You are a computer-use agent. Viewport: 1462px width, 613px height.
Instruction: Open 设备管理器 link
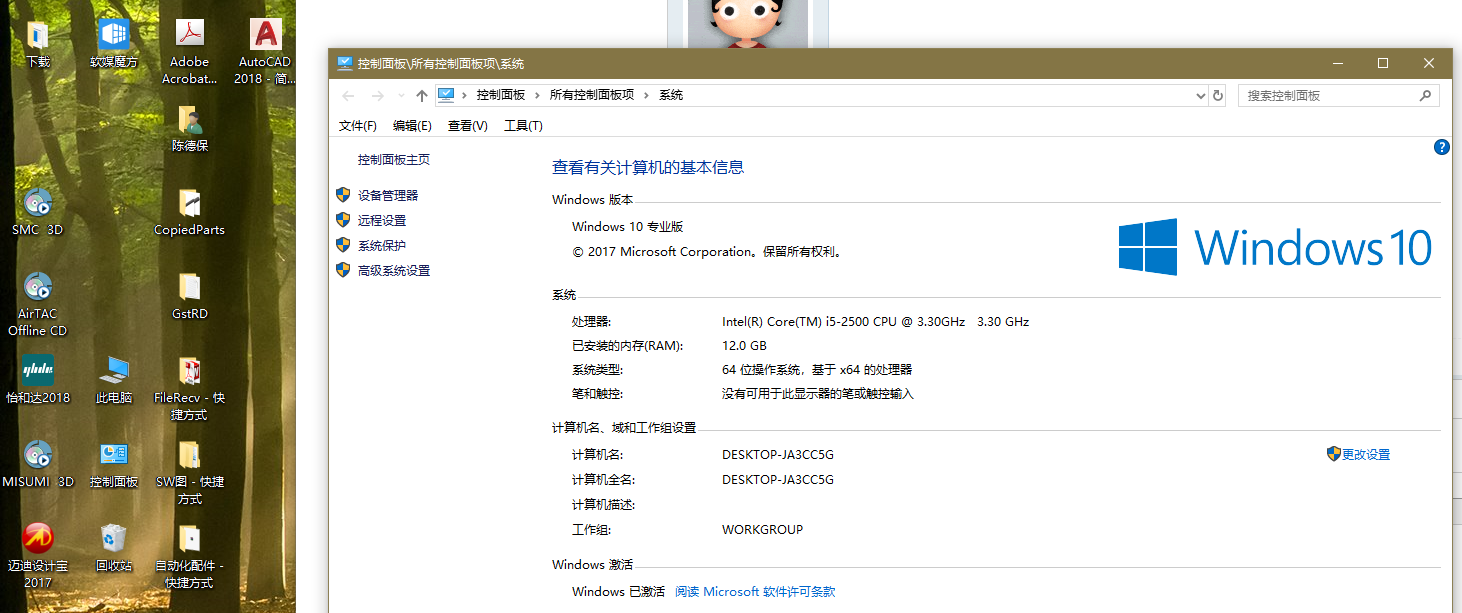tap(388, 196)
